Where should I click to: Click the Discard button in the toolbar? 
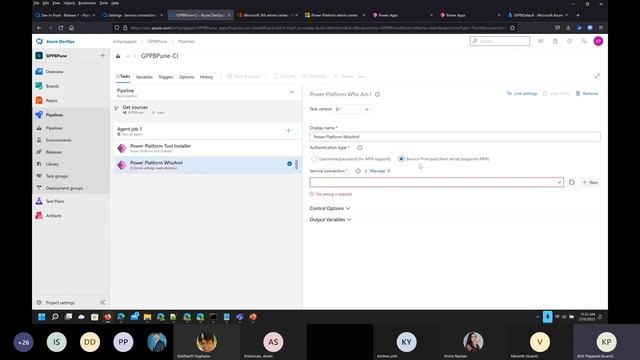[x=284, y=76]
